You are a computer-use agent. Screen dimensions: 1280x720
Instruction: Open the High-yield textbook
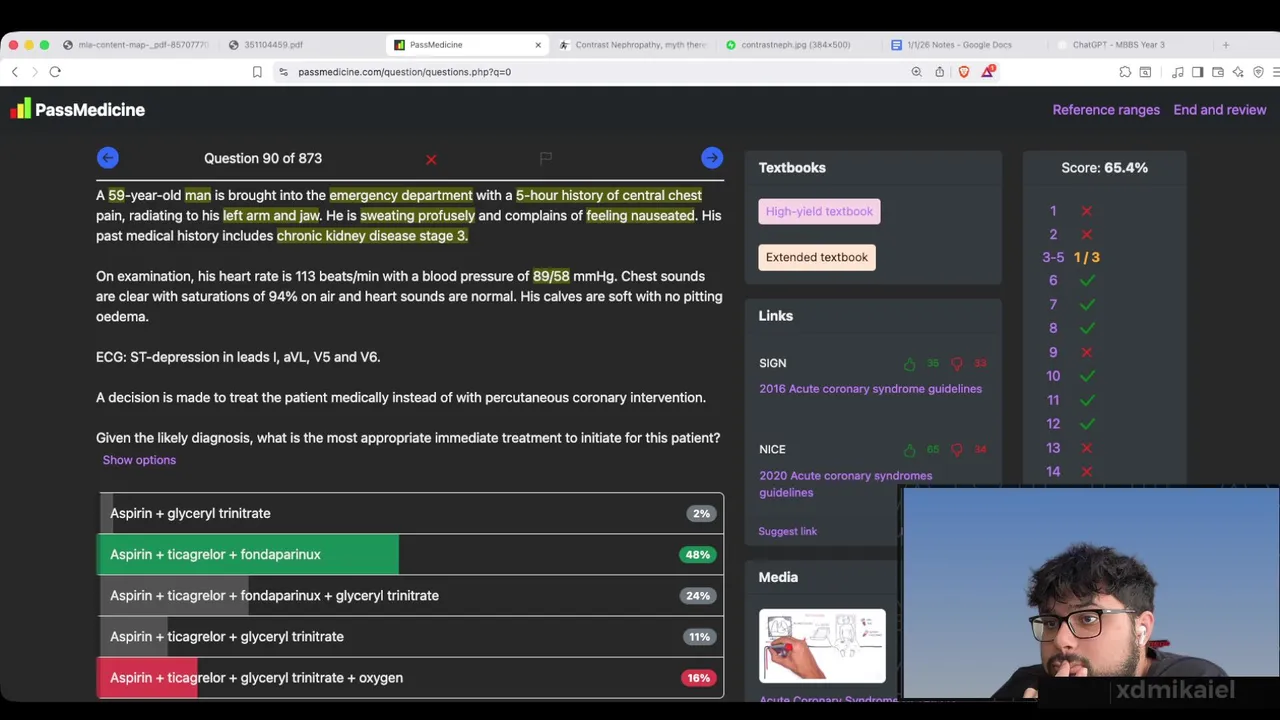click(819, 211)
